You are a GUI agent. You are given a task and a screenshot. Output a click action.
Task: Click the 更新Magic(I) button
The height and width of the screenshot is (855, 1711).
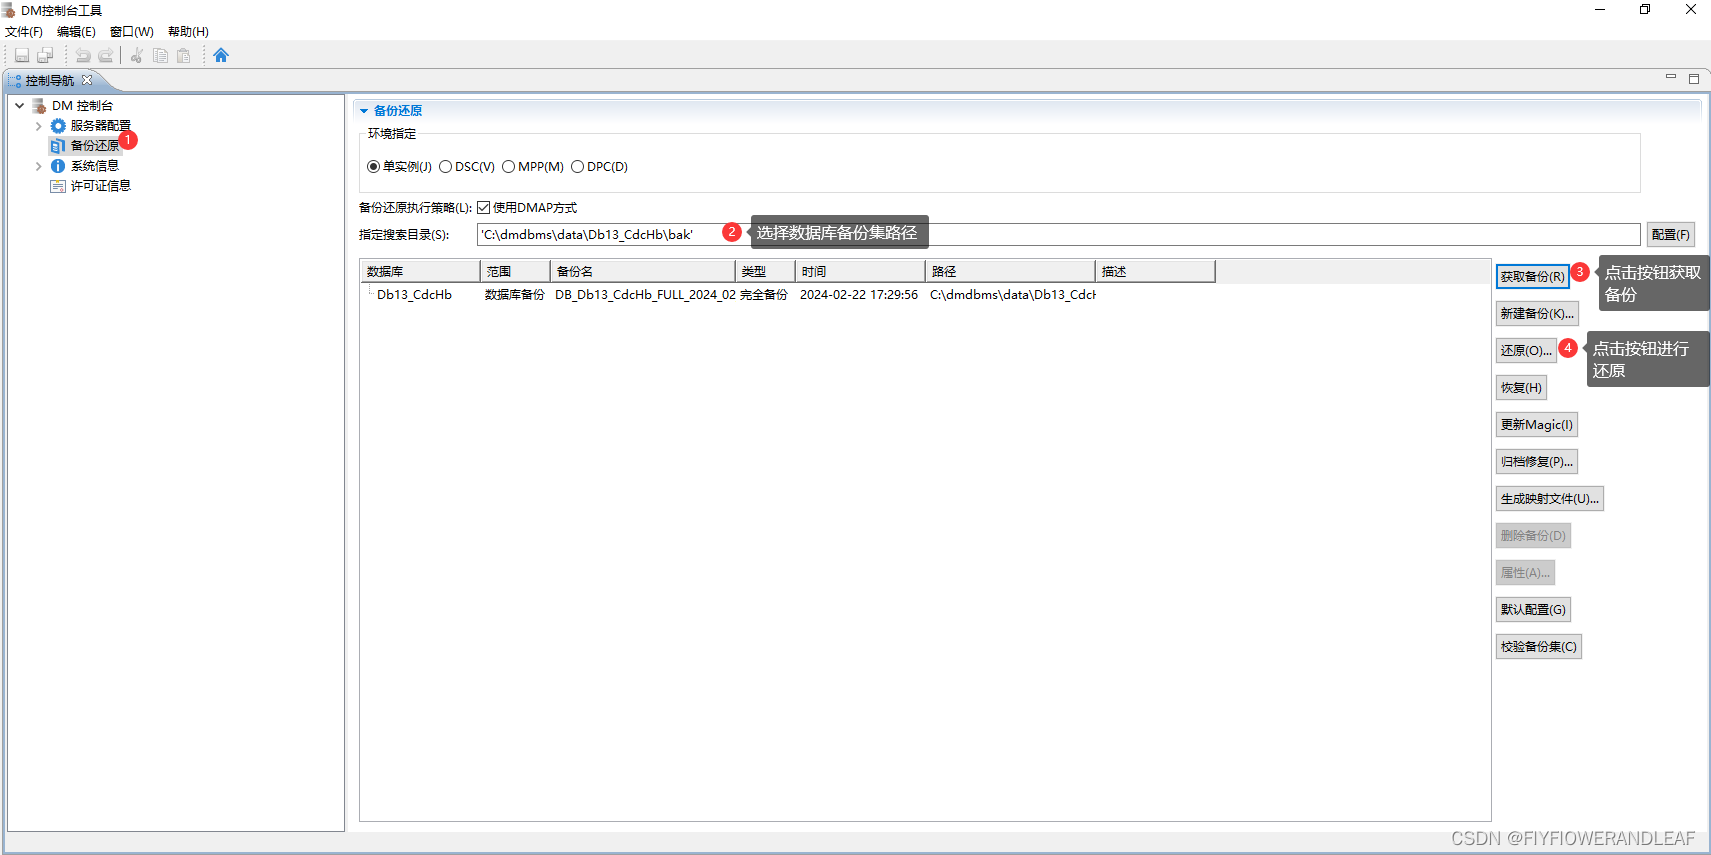1537,425
